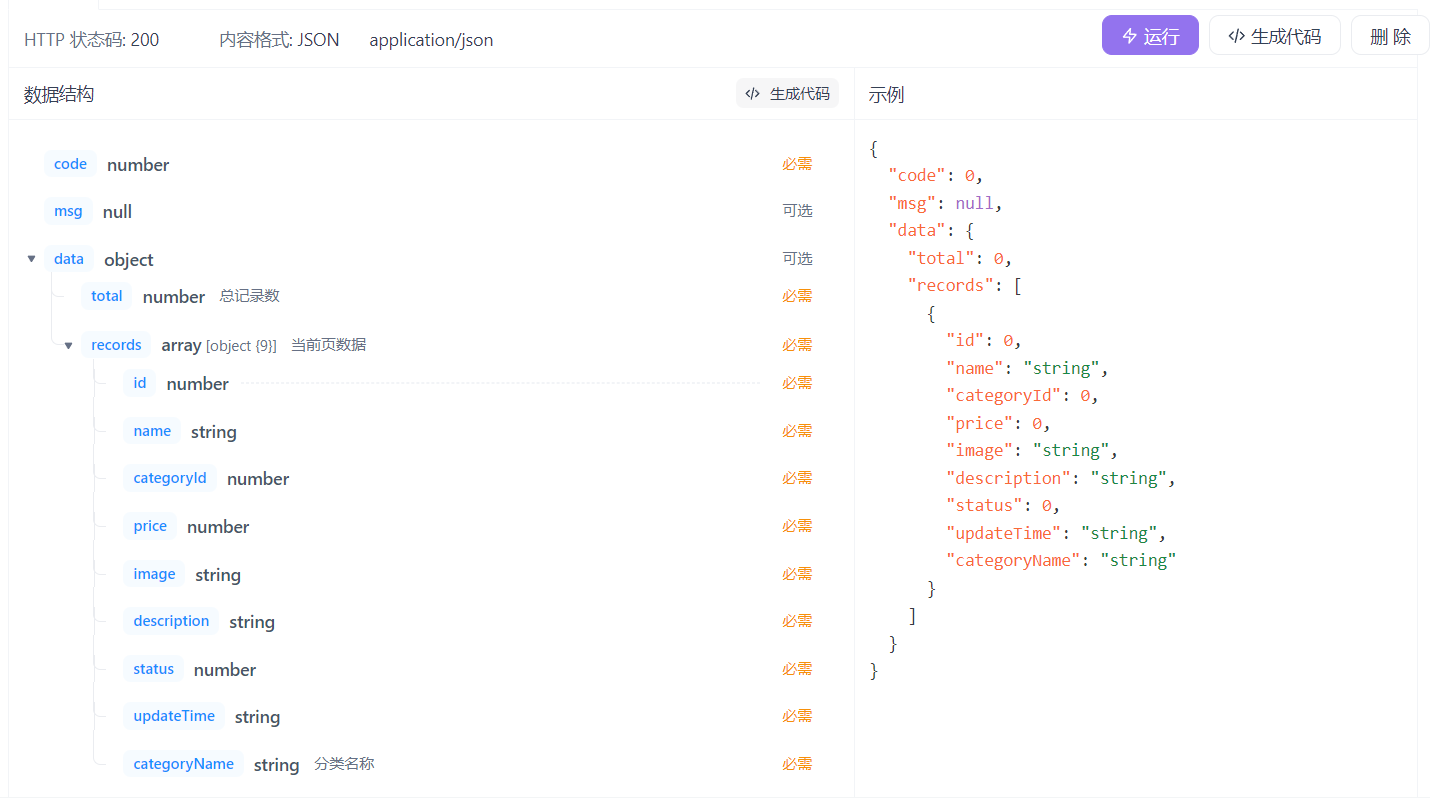Click the object type of data
1430x801 pixels.
coord(129,260)
